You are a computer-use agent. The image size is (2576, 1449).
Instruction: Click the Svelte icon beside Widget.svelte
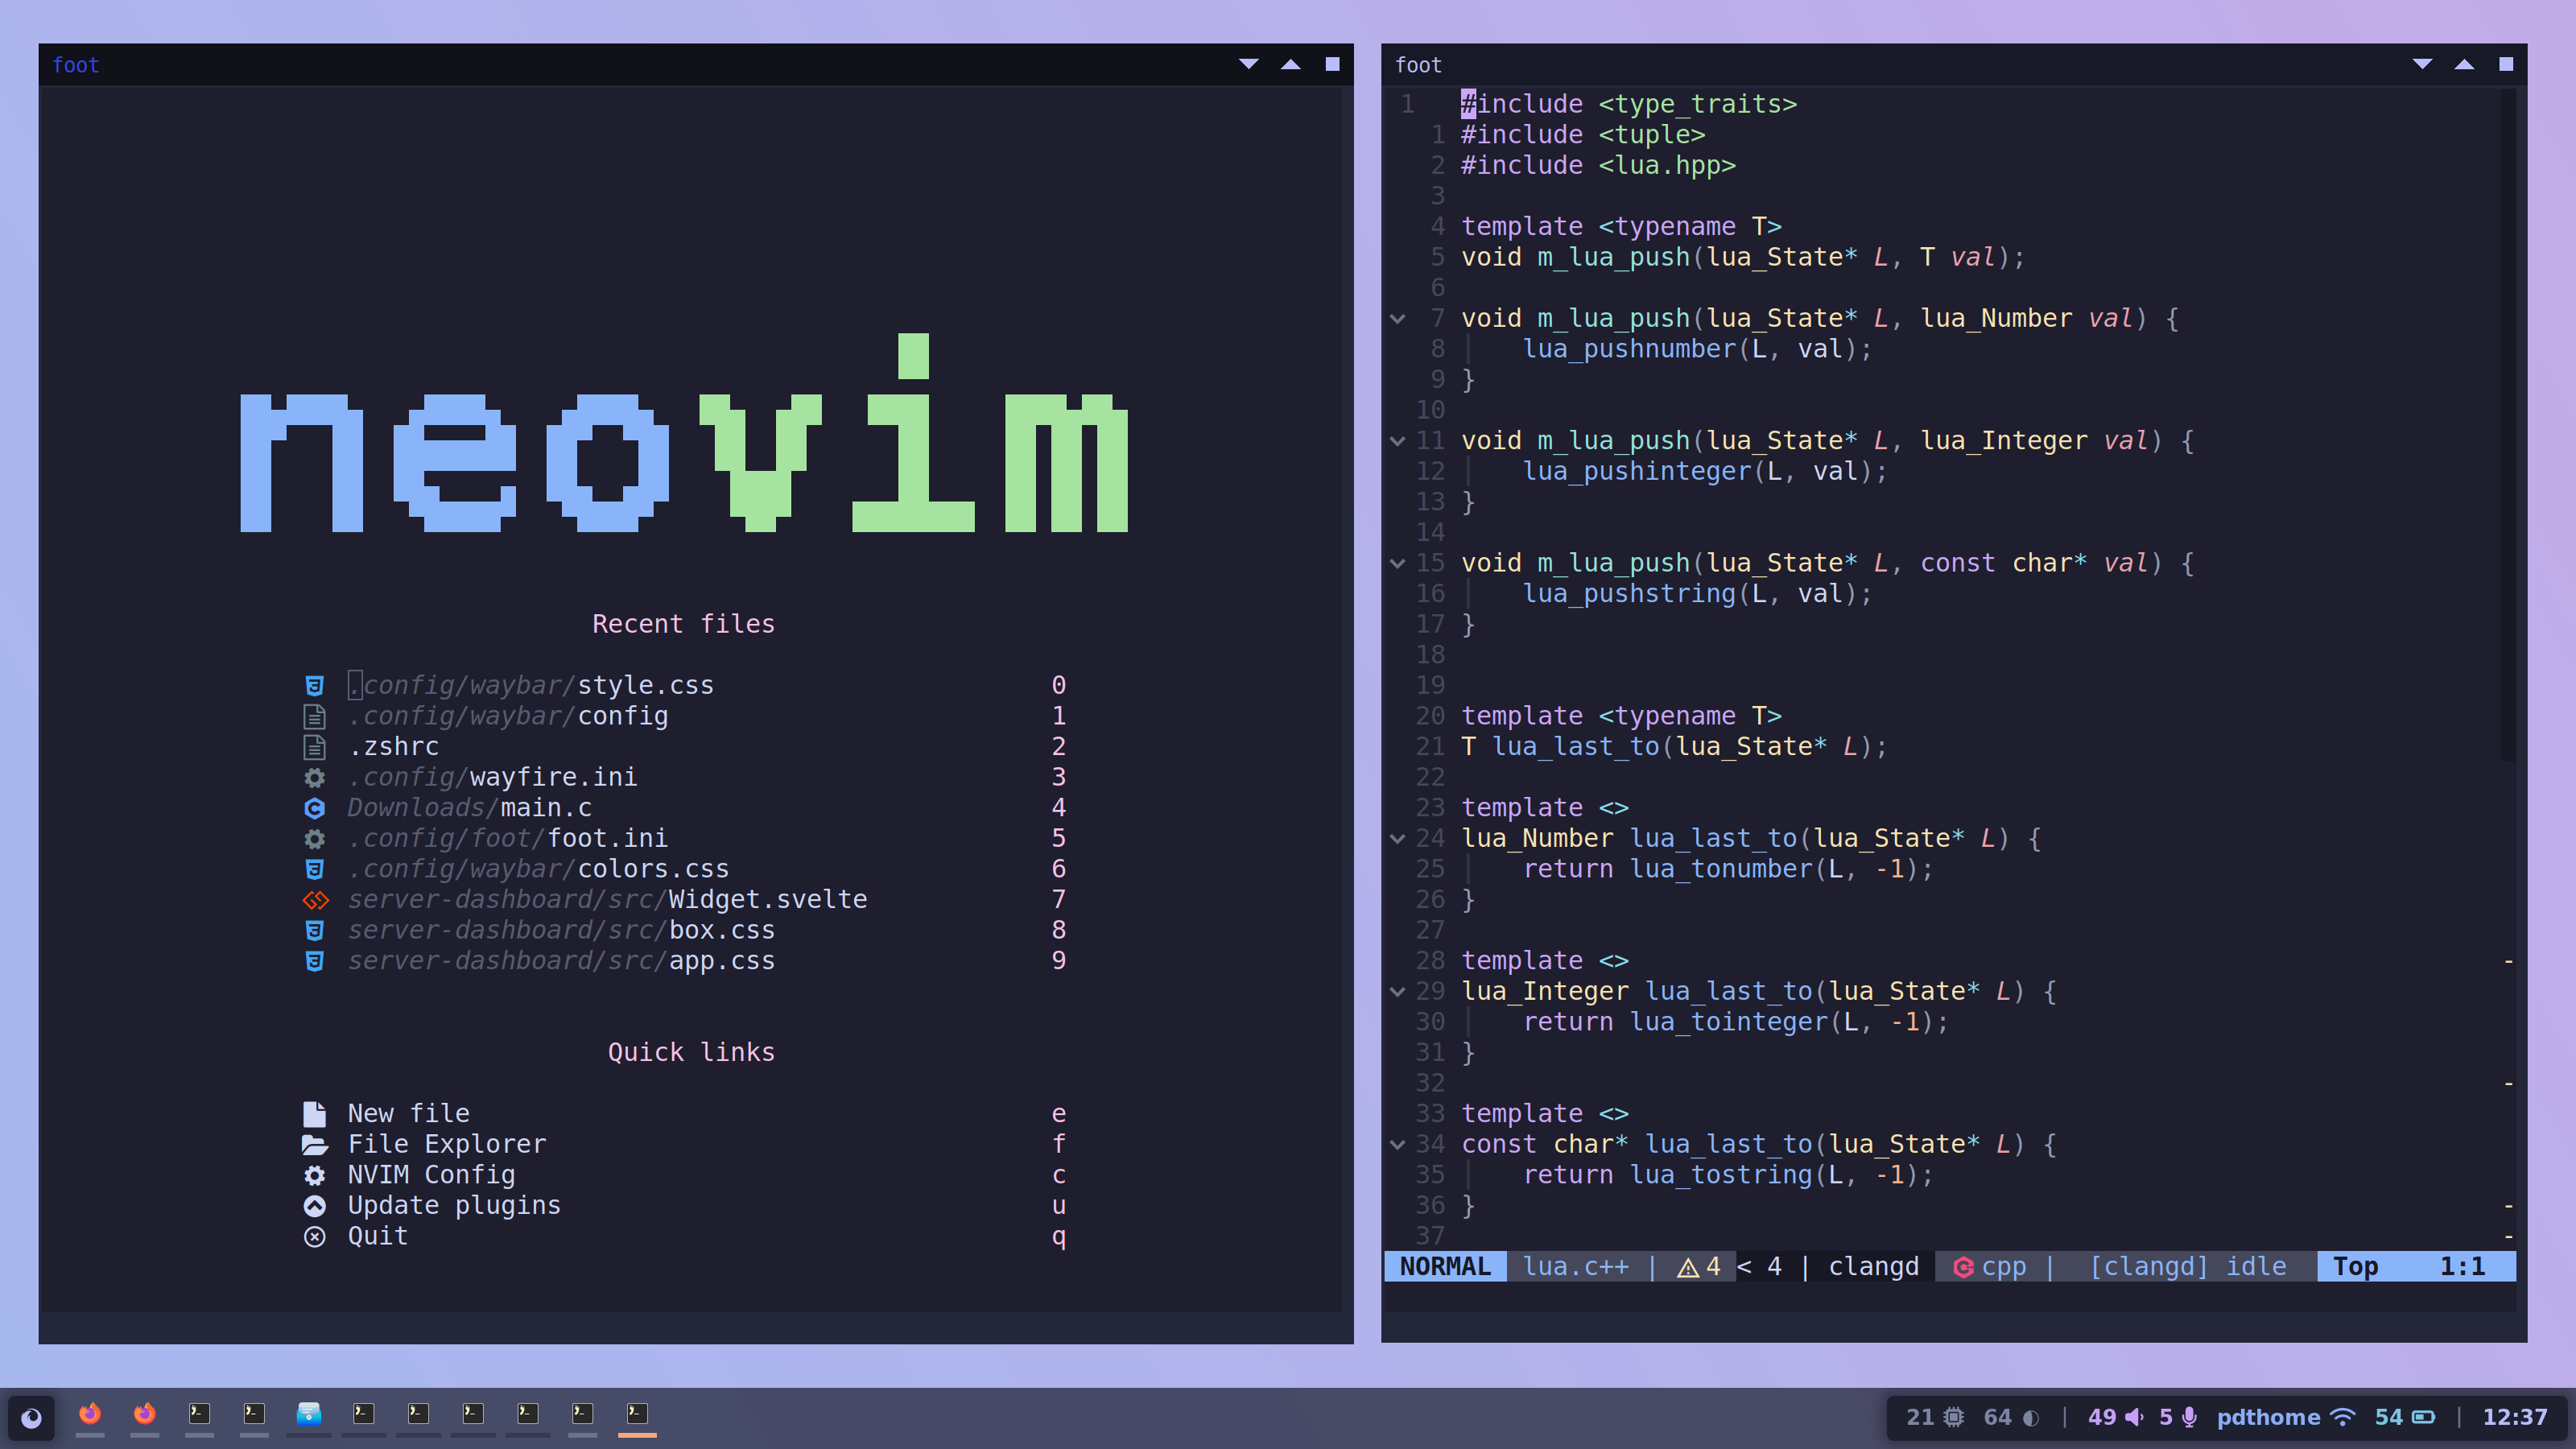[315, 900]
